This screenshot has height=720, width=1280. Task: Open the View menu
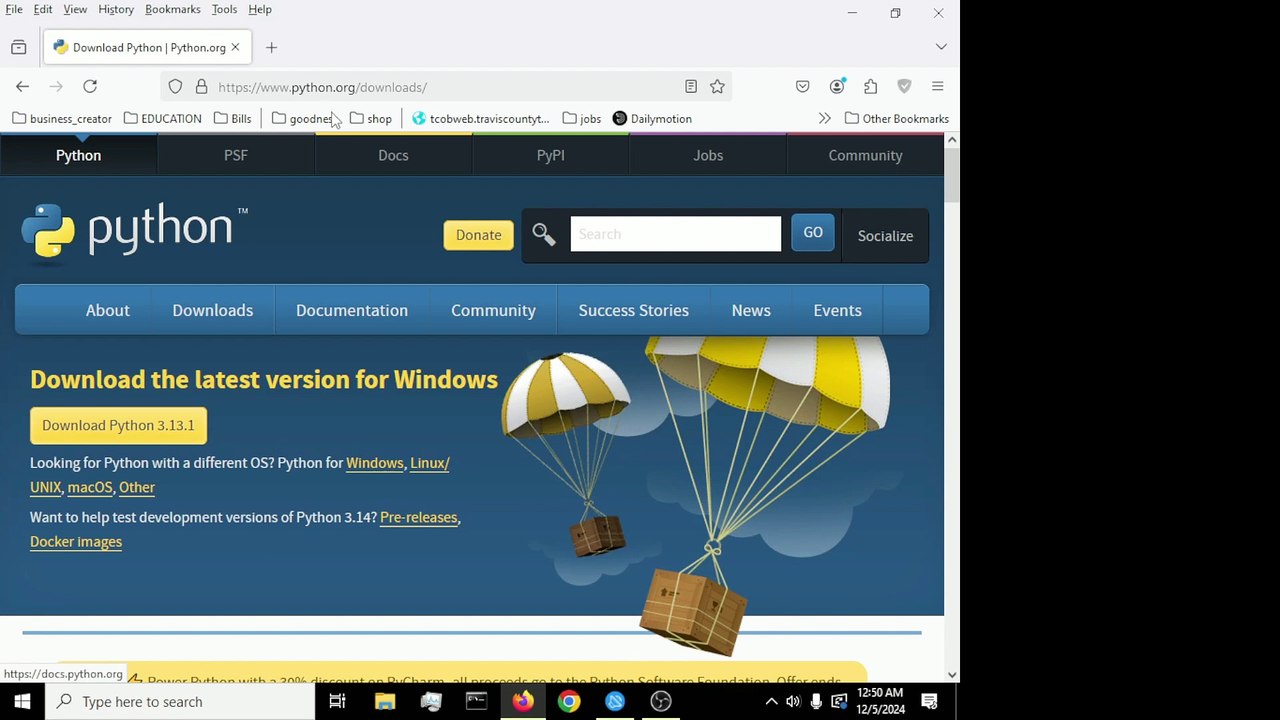pyautogui.click(x=75, y=9)
